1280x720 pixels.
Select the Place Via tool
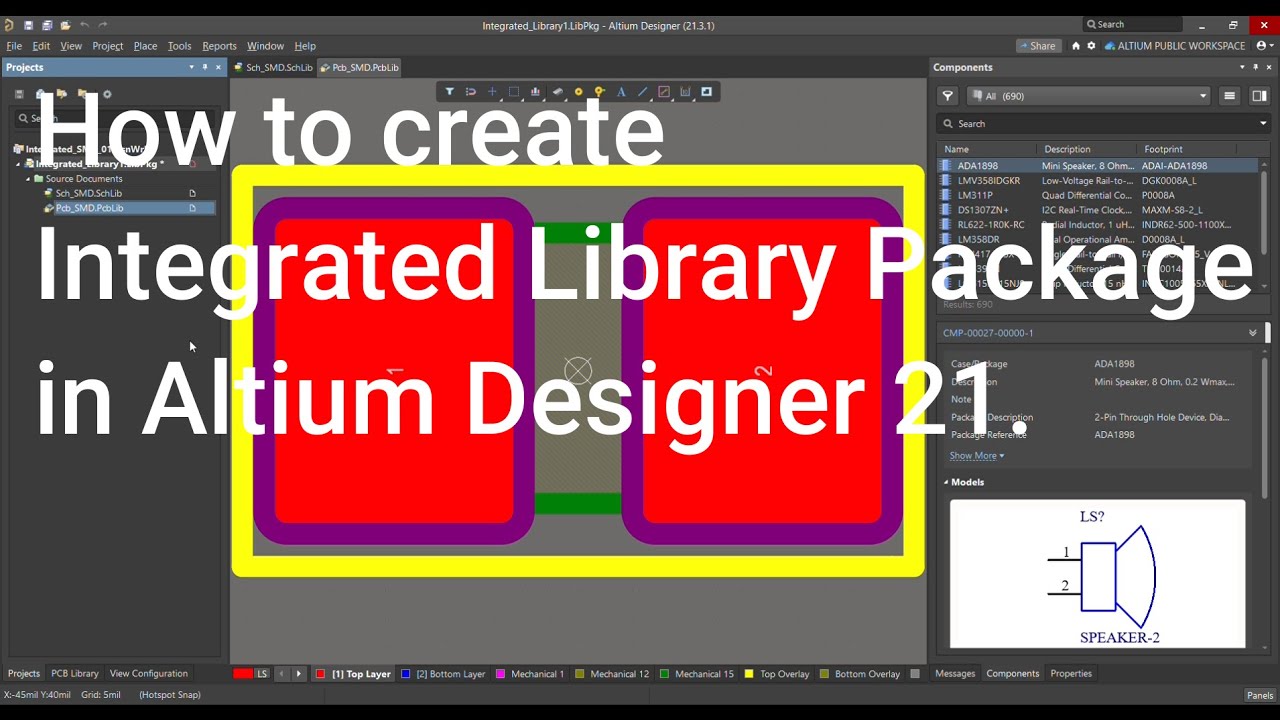pos(599,92)
